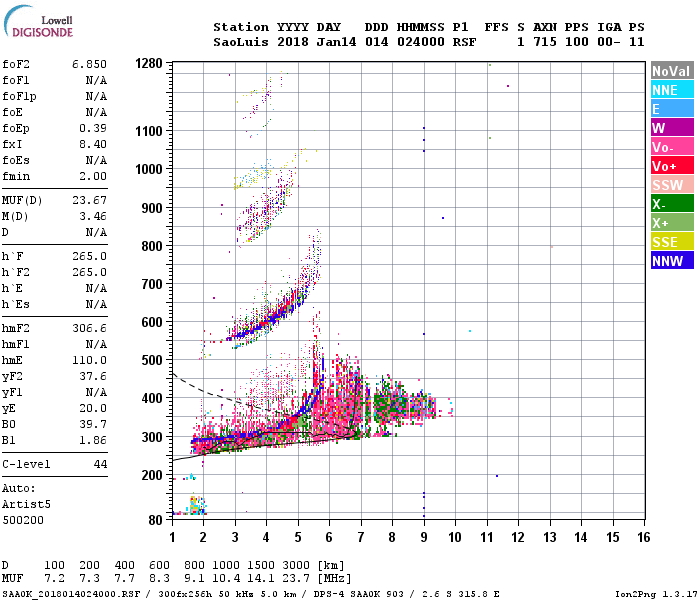Click the 500 height axis label
This screenshot has width=700, height=600.
[x=152, y=360]
